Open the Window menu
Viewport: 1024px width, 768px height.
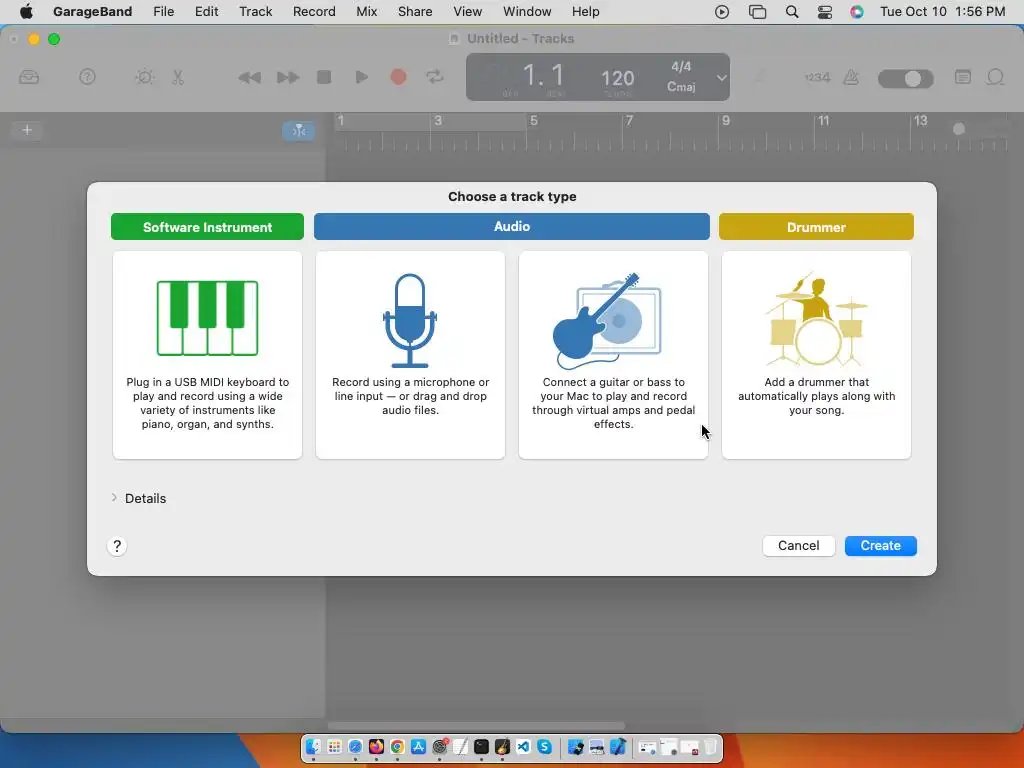tap(527, 11)
